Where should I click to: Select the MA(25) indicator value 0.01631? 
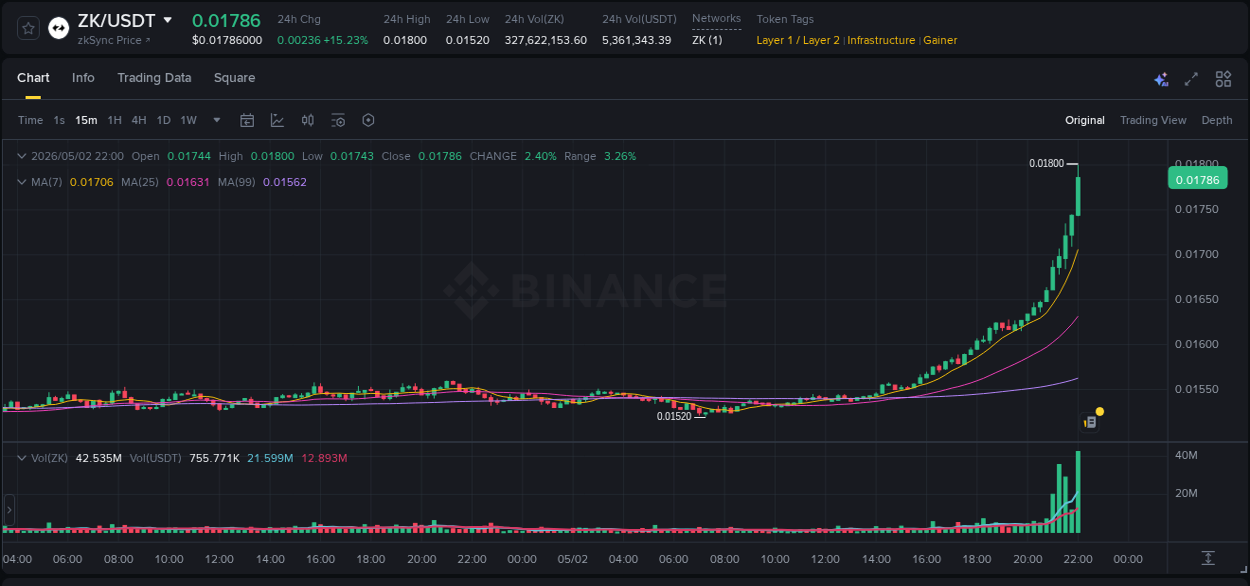188,182
